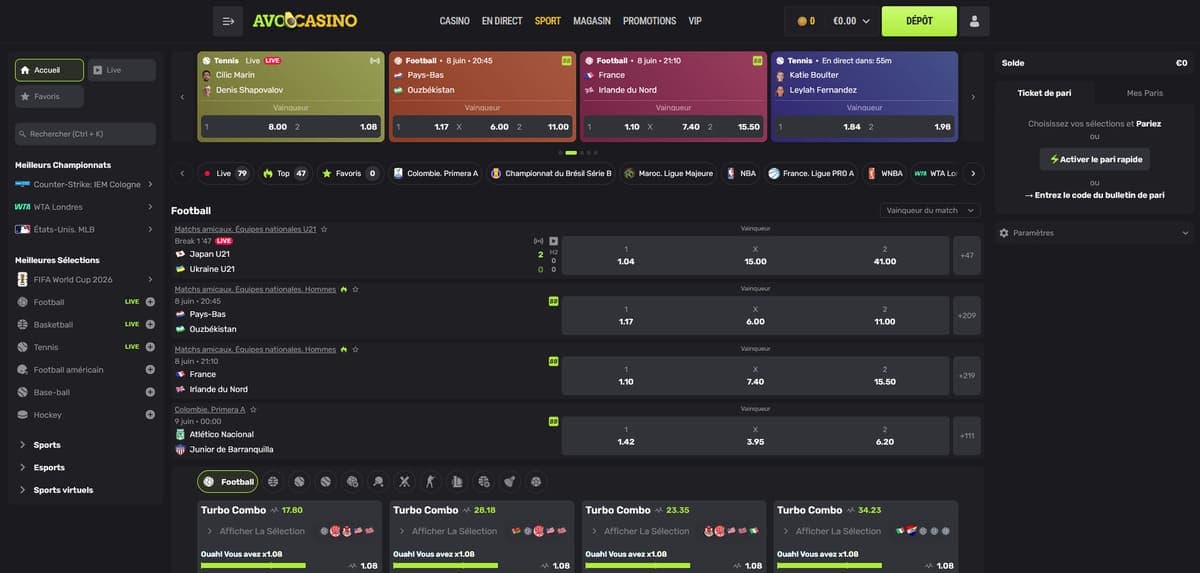
Task: Click the plus icon next to Football américain
Action: (150, 370)
